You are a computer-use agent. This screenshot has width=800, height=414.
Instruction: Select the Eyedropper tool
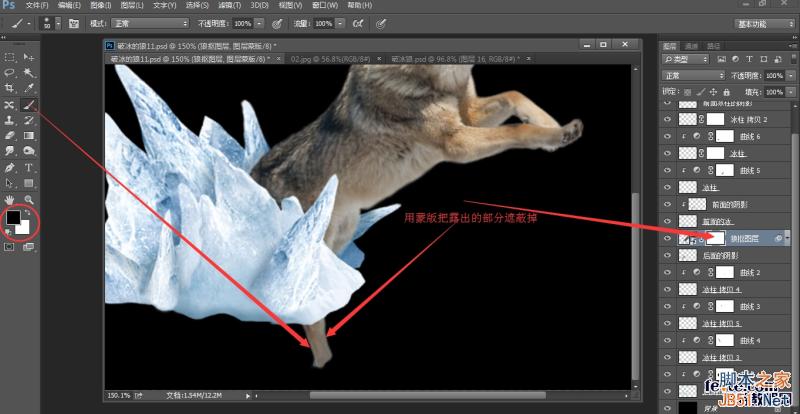tap(29, 89)
